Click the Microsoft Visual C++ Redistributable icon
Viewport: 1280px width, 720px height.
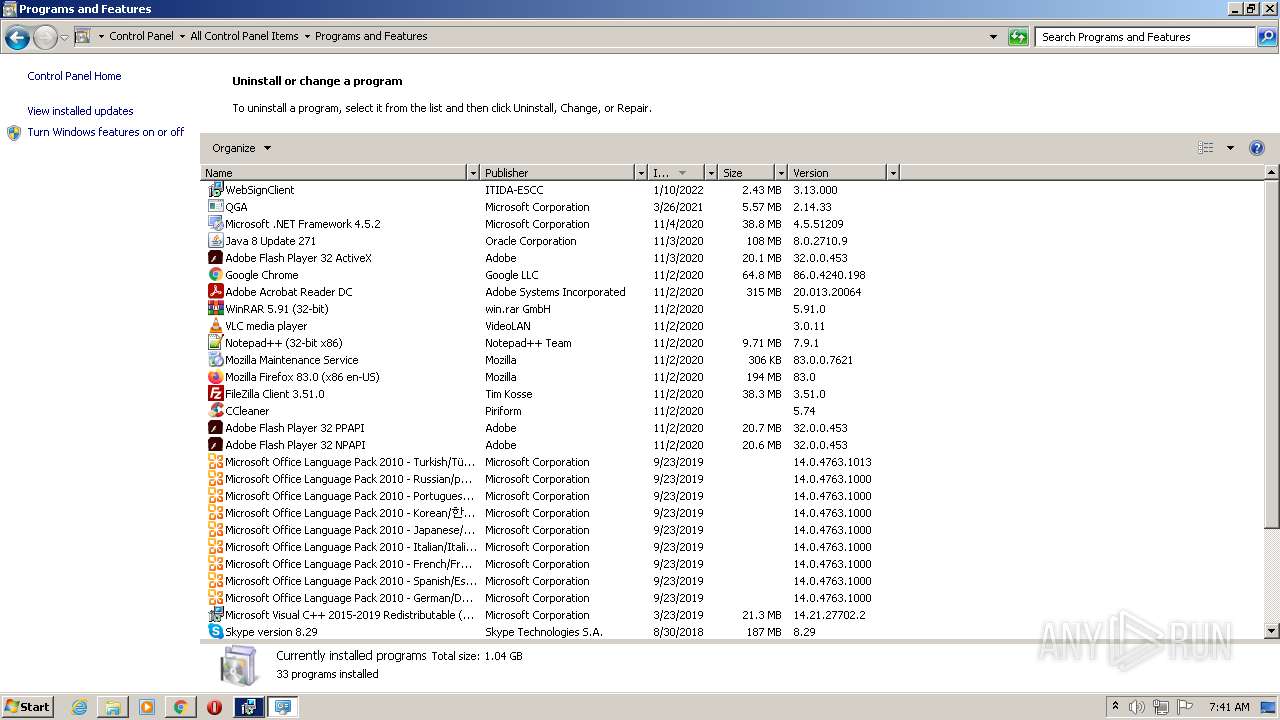[x=215, y=615]
